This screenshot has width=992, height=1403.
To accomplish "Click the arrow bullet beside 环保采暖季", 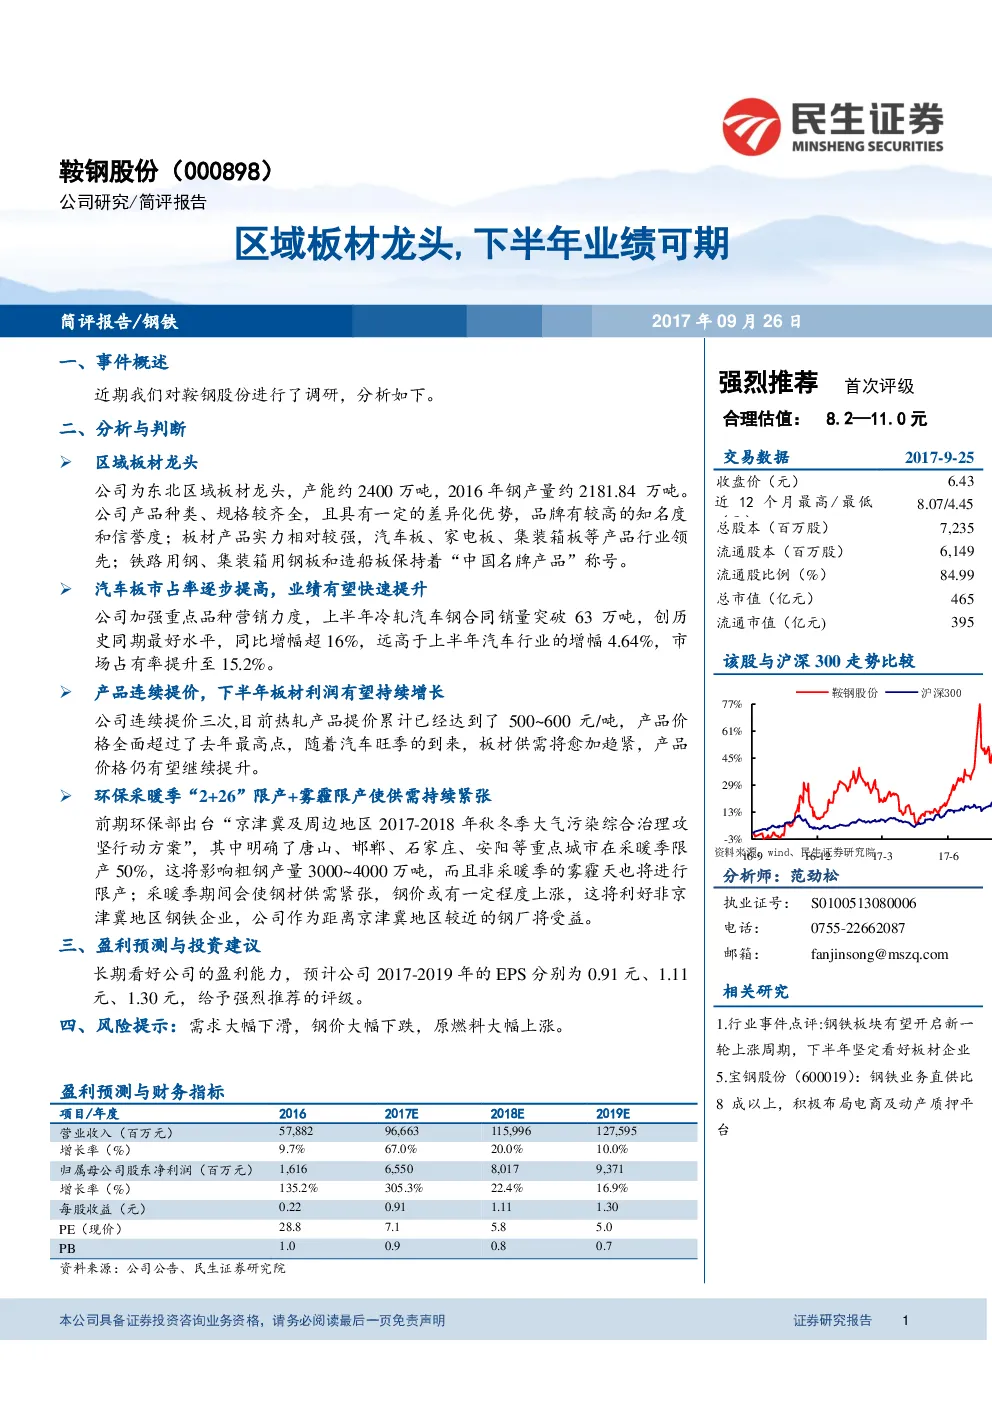I will [66, 796].
